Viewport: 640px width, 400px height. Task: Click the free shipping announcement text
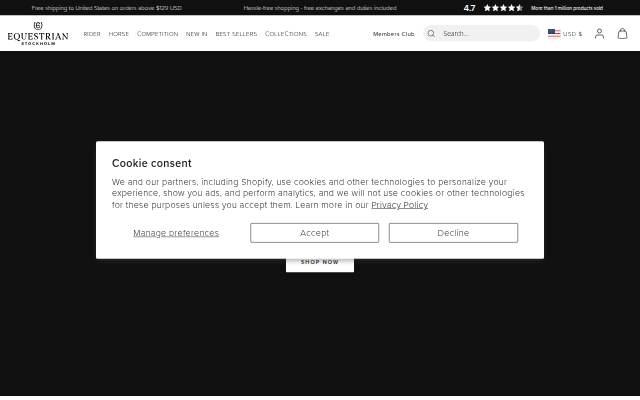tap(107, 8)
